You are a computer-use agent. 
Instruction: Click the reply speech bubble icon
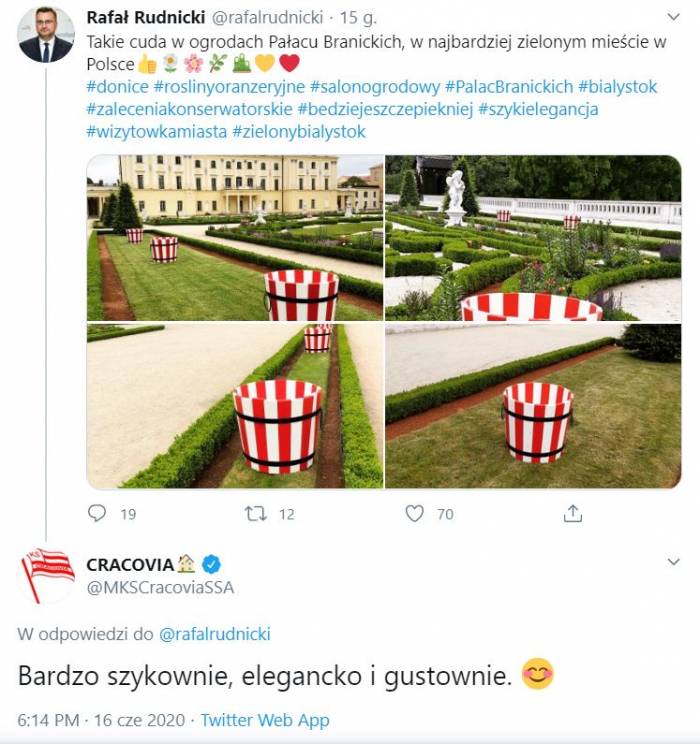click(x=97, y=513)
